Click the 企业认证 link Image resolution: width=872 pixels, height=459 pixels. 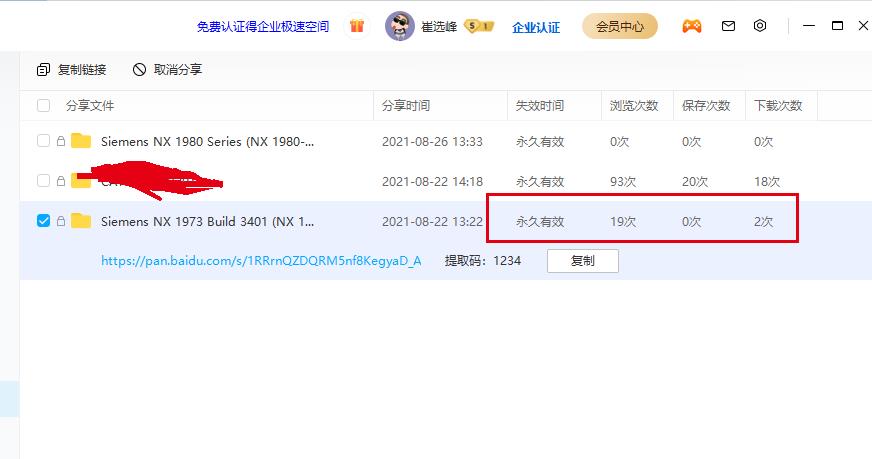click(x=536, y=27)
